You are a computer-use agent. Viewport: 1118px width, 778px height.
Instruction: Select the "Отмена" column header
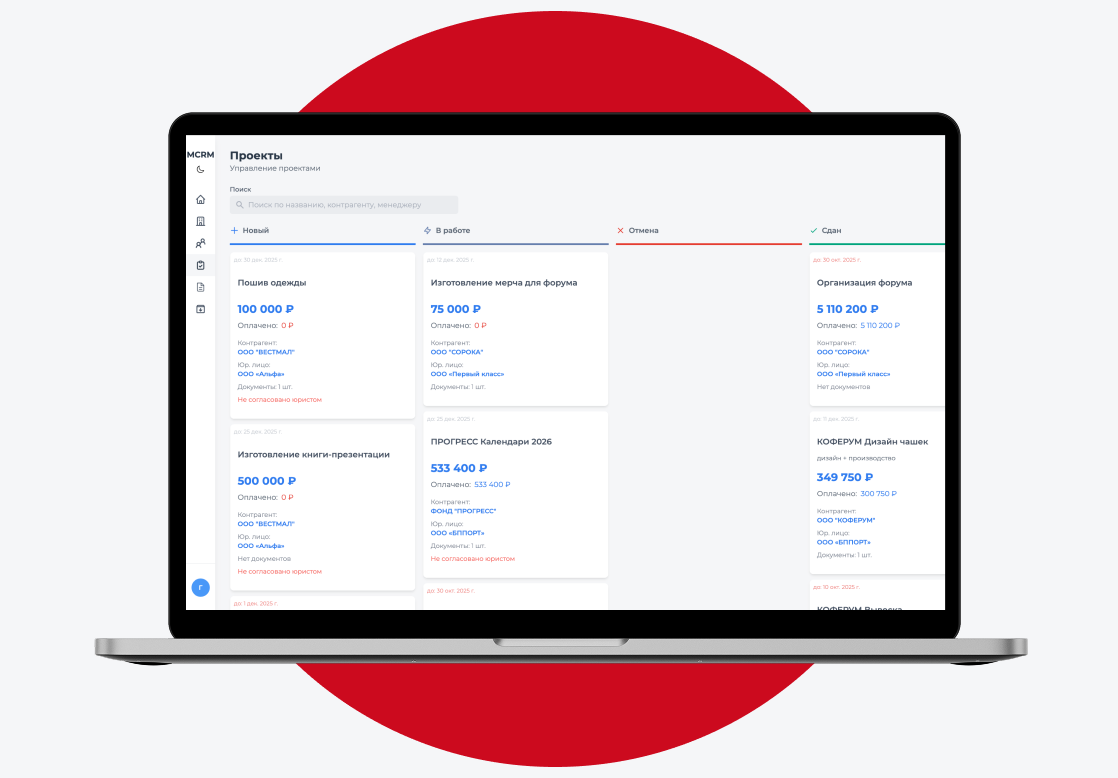point(643,231)
